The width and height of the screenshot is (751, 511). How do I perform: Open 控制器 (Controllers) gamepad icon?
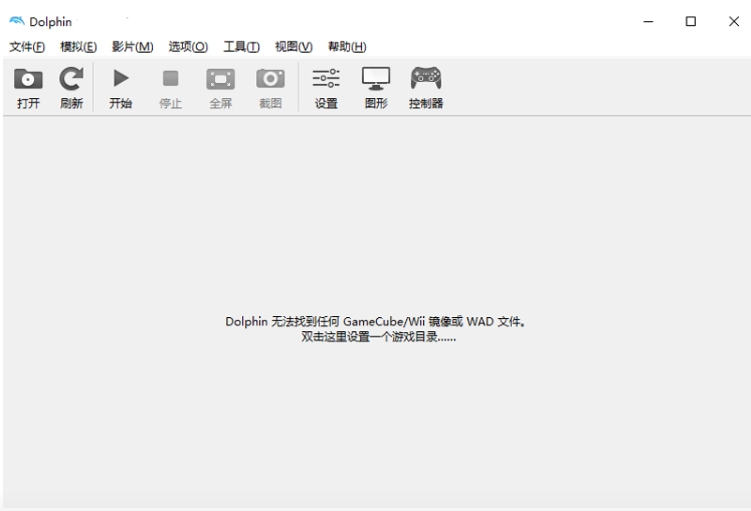(426, 78)
